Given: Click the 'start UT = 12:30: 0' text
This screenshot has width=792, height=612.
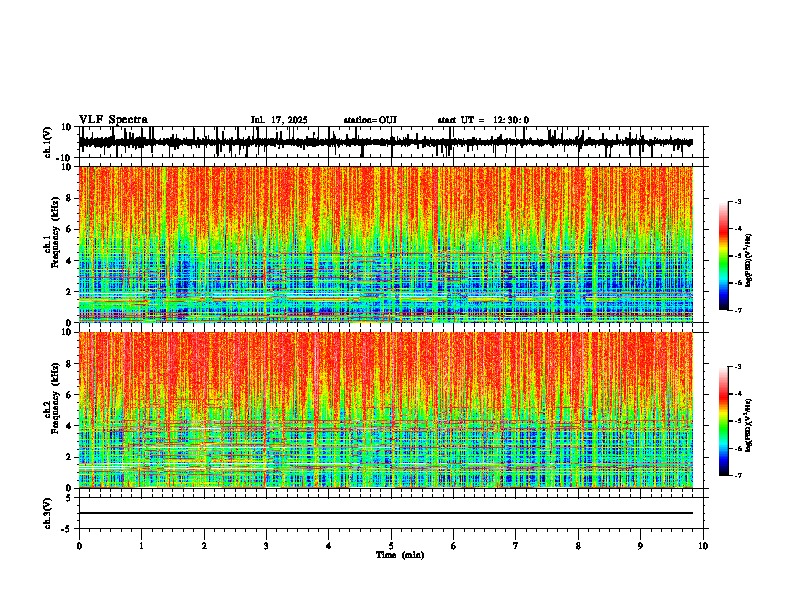Looking at the screenshot, I should (483, 120).
